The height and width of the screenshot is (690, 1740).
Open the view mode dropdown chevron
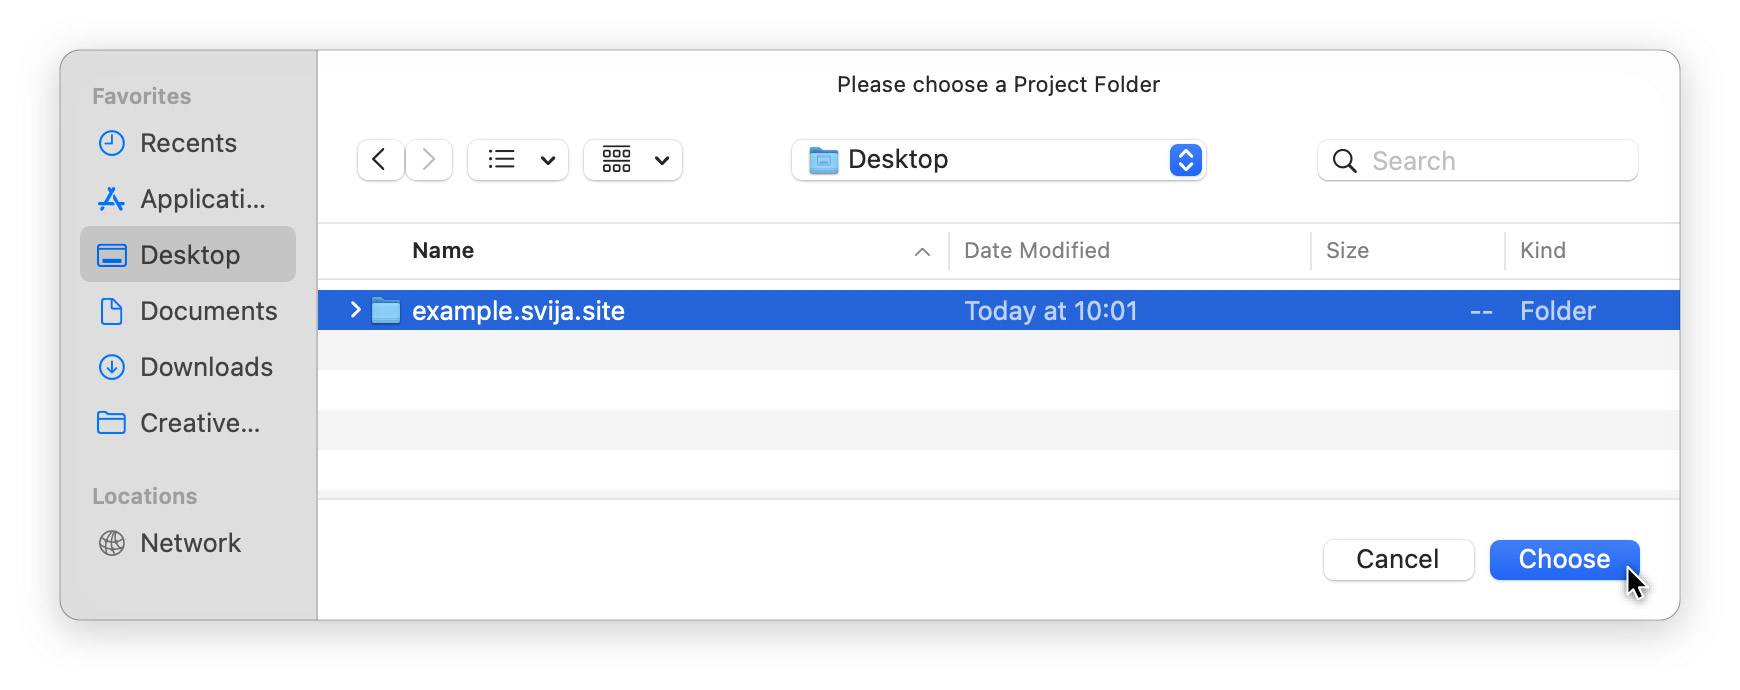548,160
